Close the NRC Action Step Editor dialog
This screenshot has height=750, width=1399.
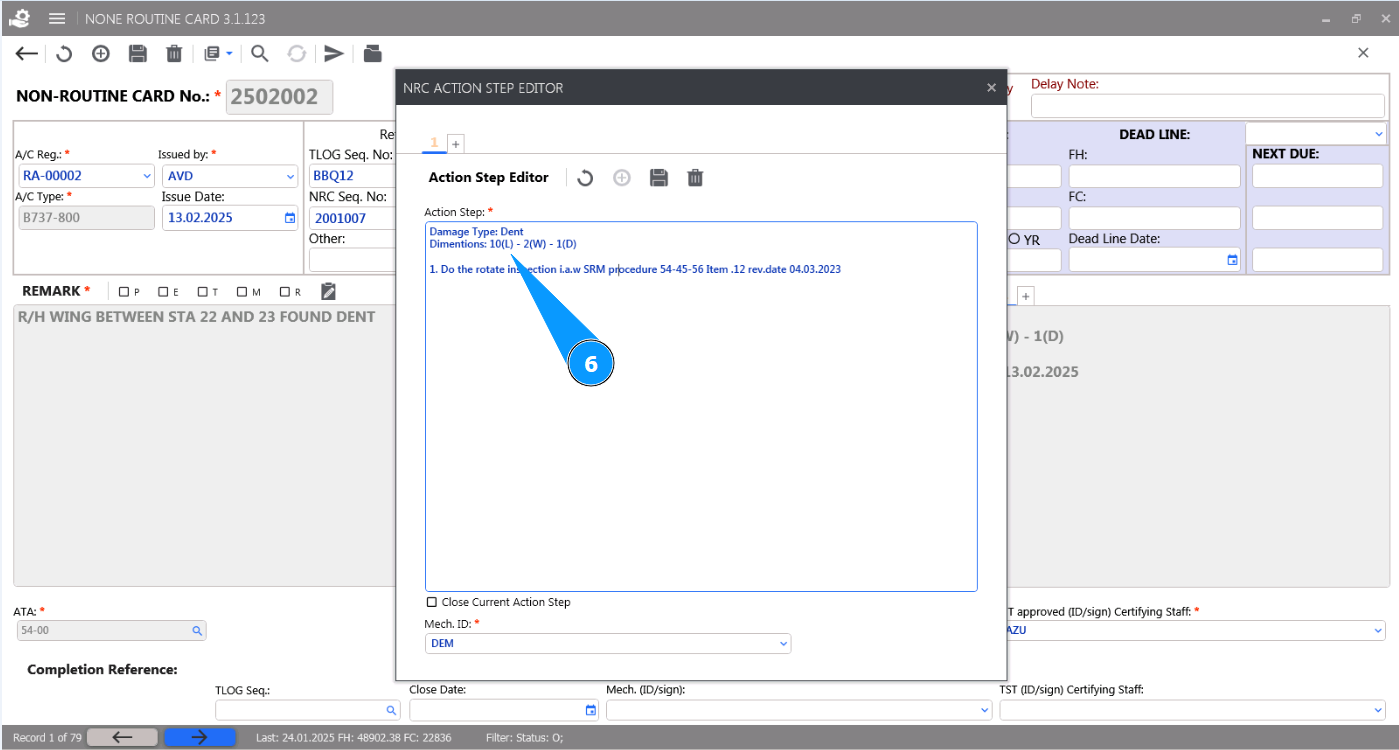click(992, 88)
